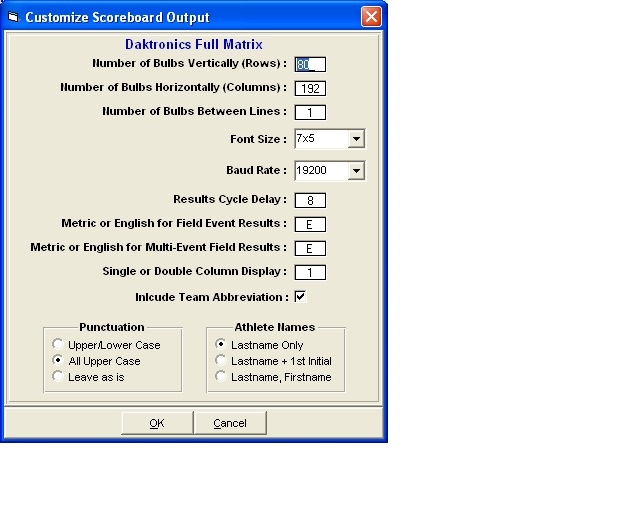Click the Bulbs Between Lines field
640x512 pixels.
[310, 113]
